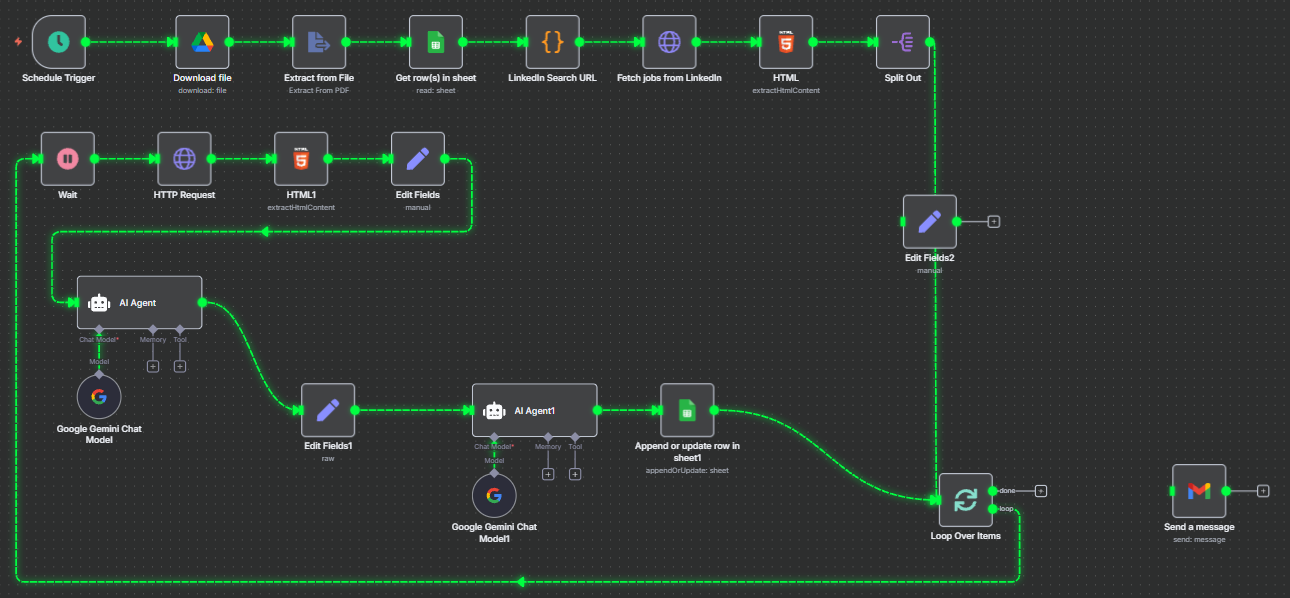The image size is (1290, 598).
Task: Click the HTTP Request node
Action: click(x=184, y=158)
